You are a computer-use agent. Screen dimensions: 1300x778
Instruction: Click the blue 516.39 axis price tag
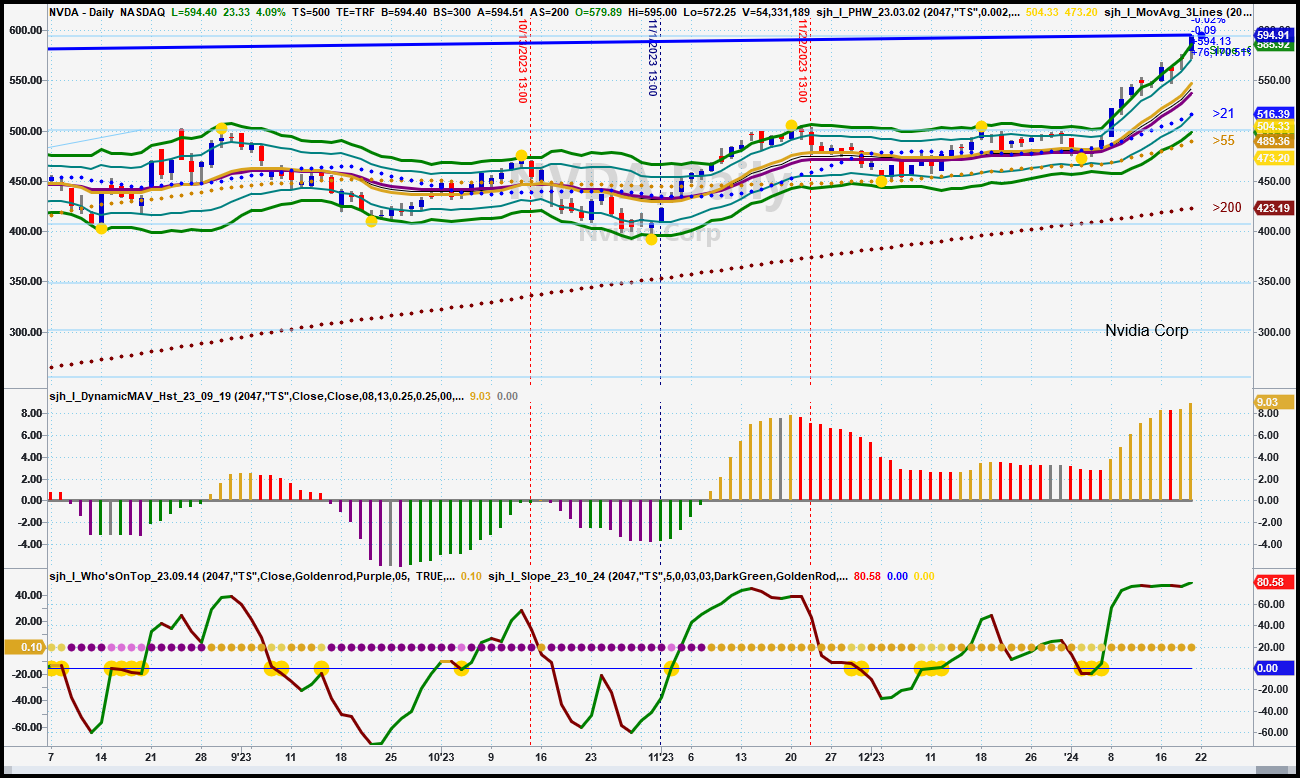pyautogui.click(x=1272, y=114)
